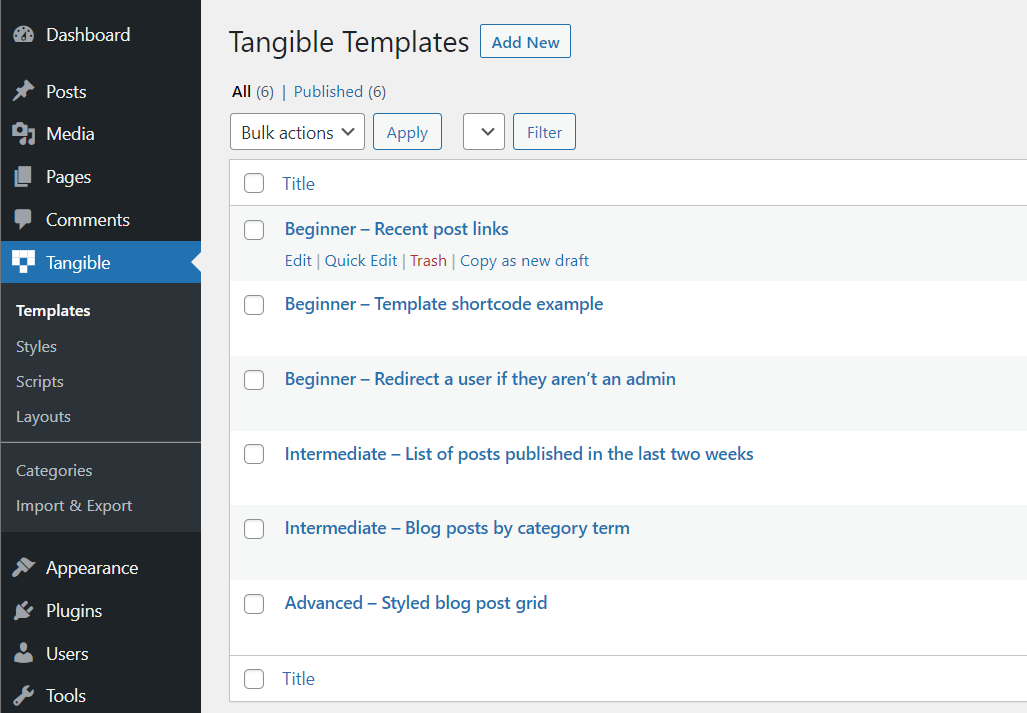Click the Tools wrench icon
Viewport: 1027px width, 713px height.
tap(23, 696)
